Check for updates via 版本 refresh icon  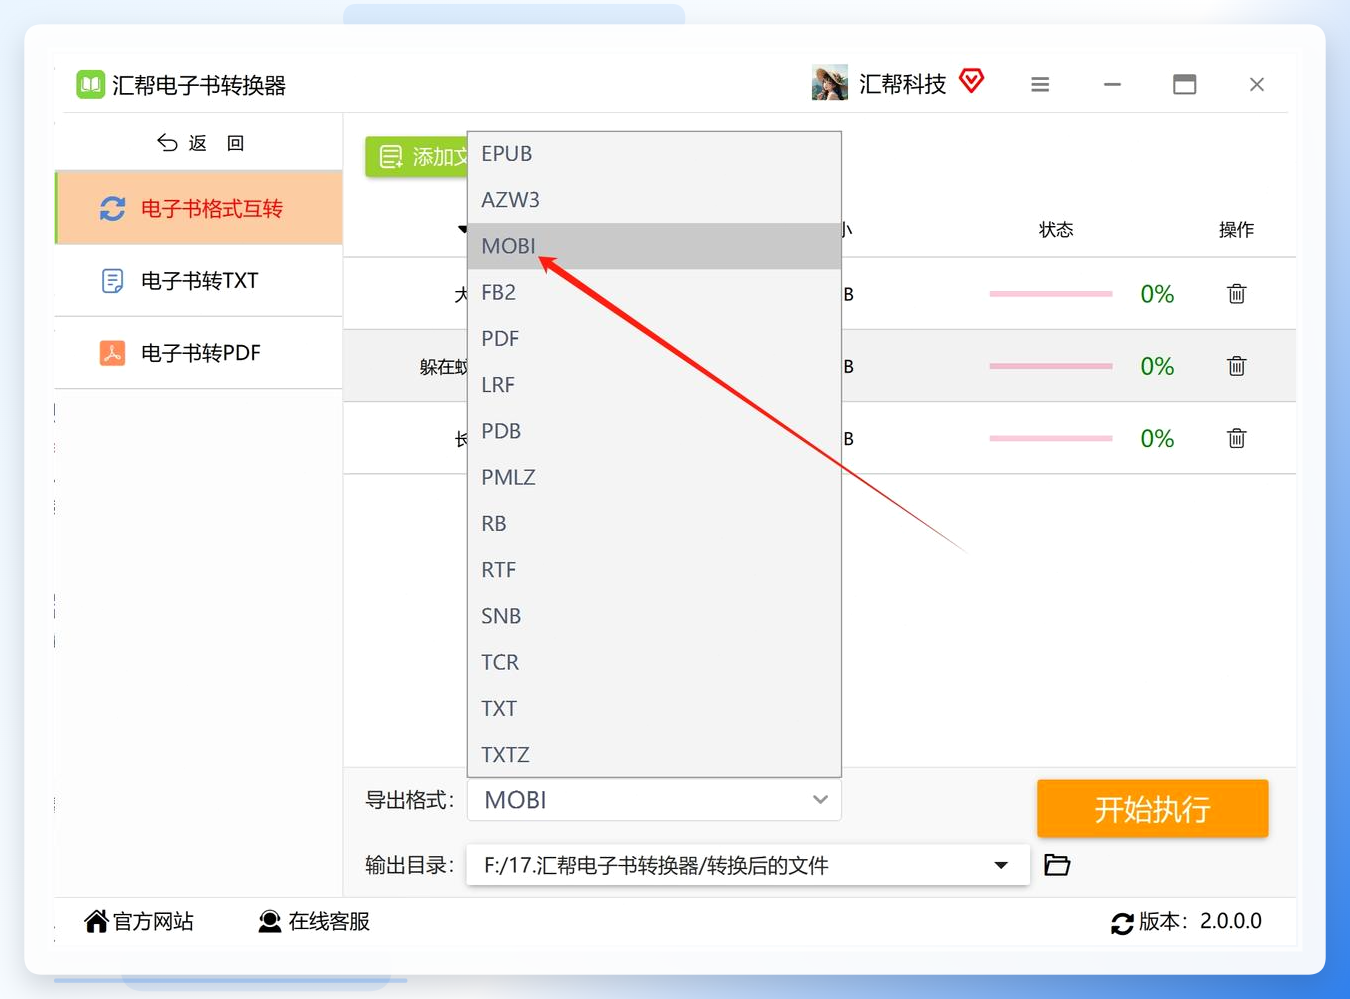click(x=1122, y=923)
